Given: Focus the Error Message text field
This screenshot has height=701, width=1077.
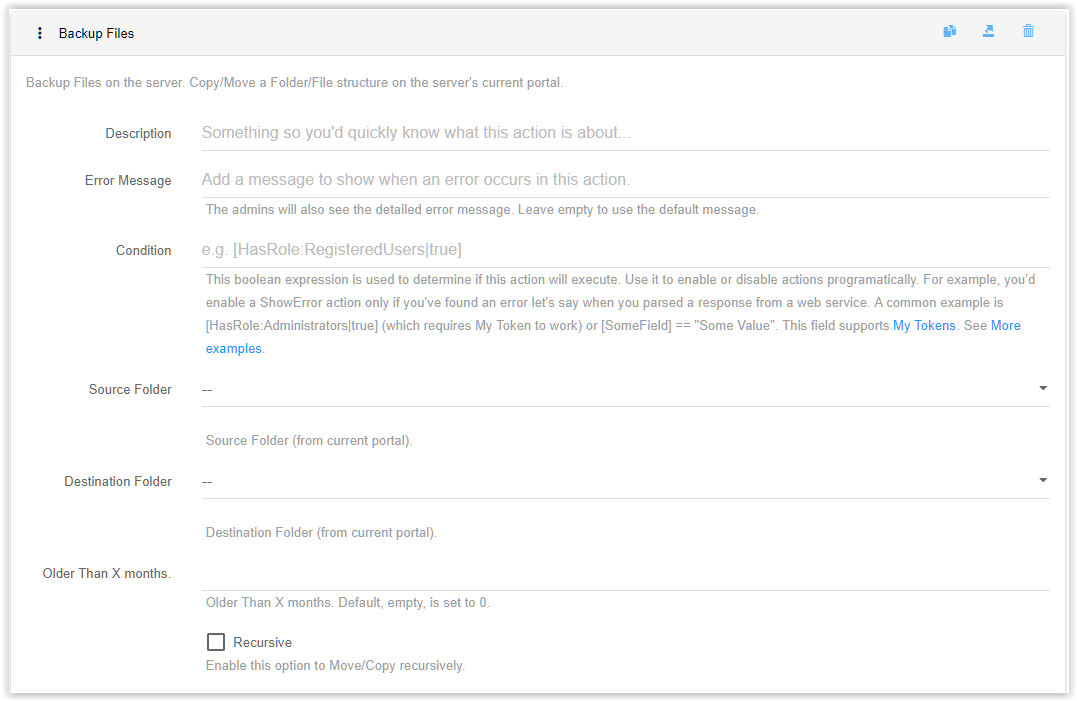Looking at the screenshot, I should coord(625,180).
